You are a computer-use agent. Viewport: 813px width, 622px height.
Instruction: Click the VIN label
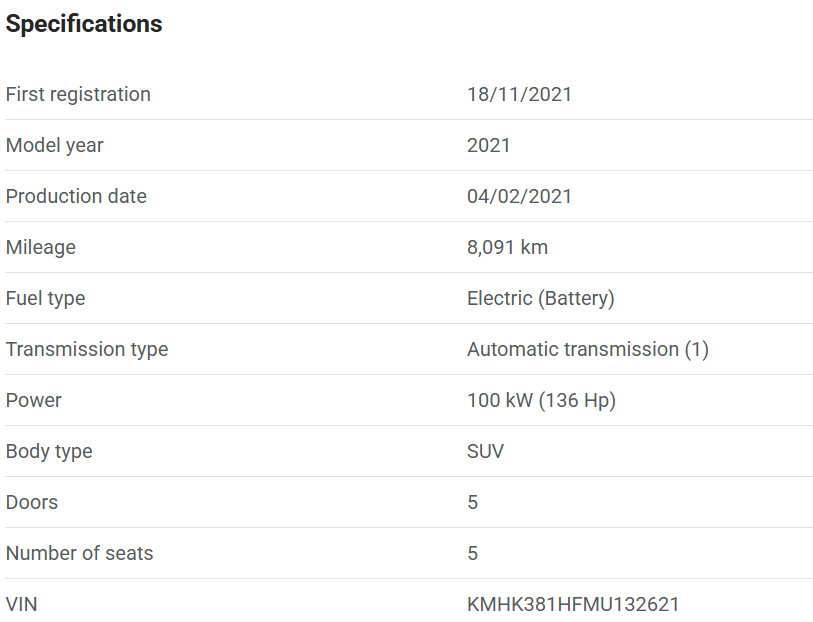coord(22,604)
